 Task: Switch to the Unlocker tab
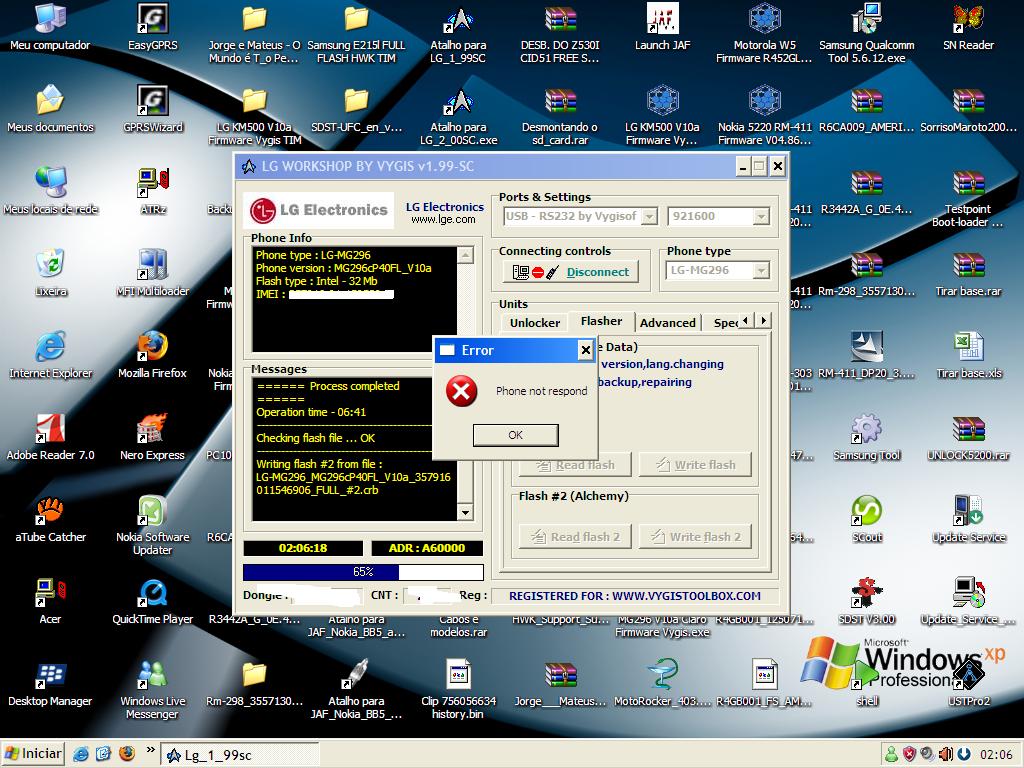click(x=534, y=323)
